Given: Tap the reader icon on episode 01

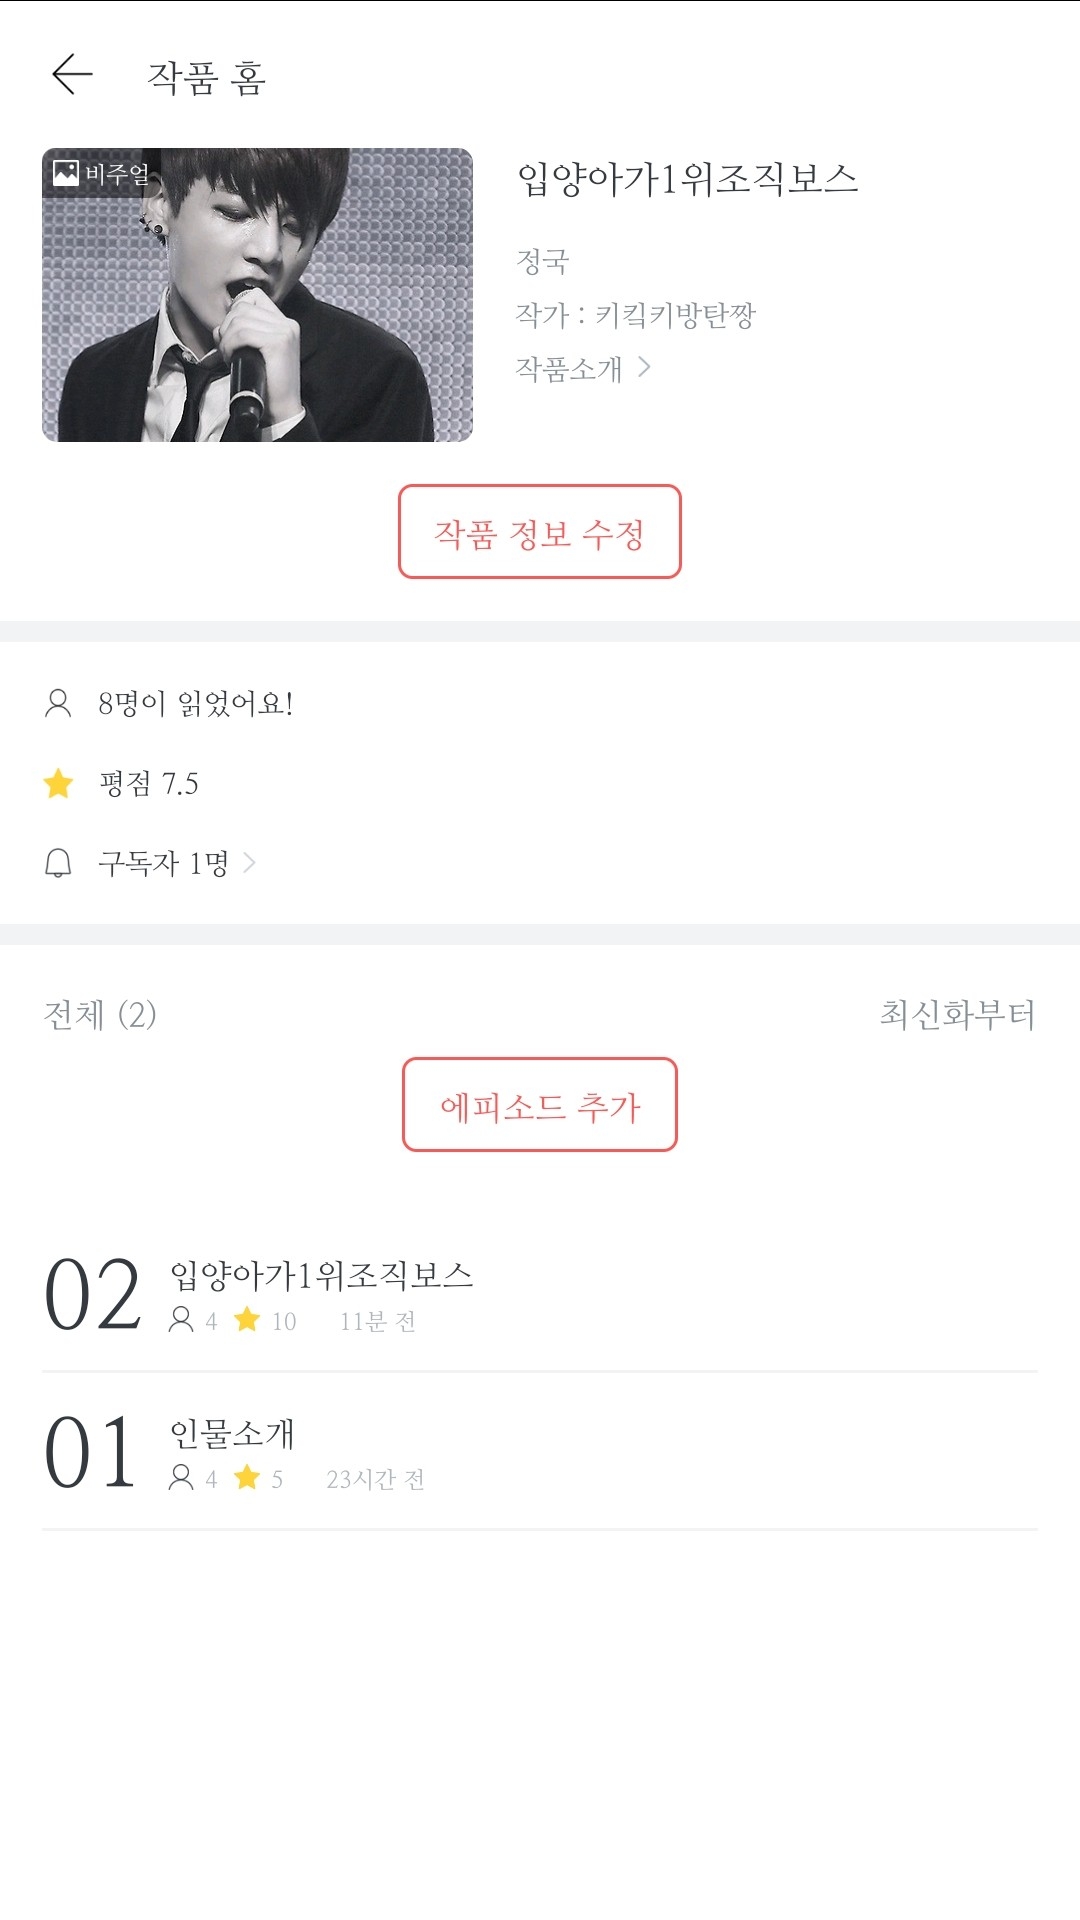Looking at the screenshot, I should coord(181,1478).
